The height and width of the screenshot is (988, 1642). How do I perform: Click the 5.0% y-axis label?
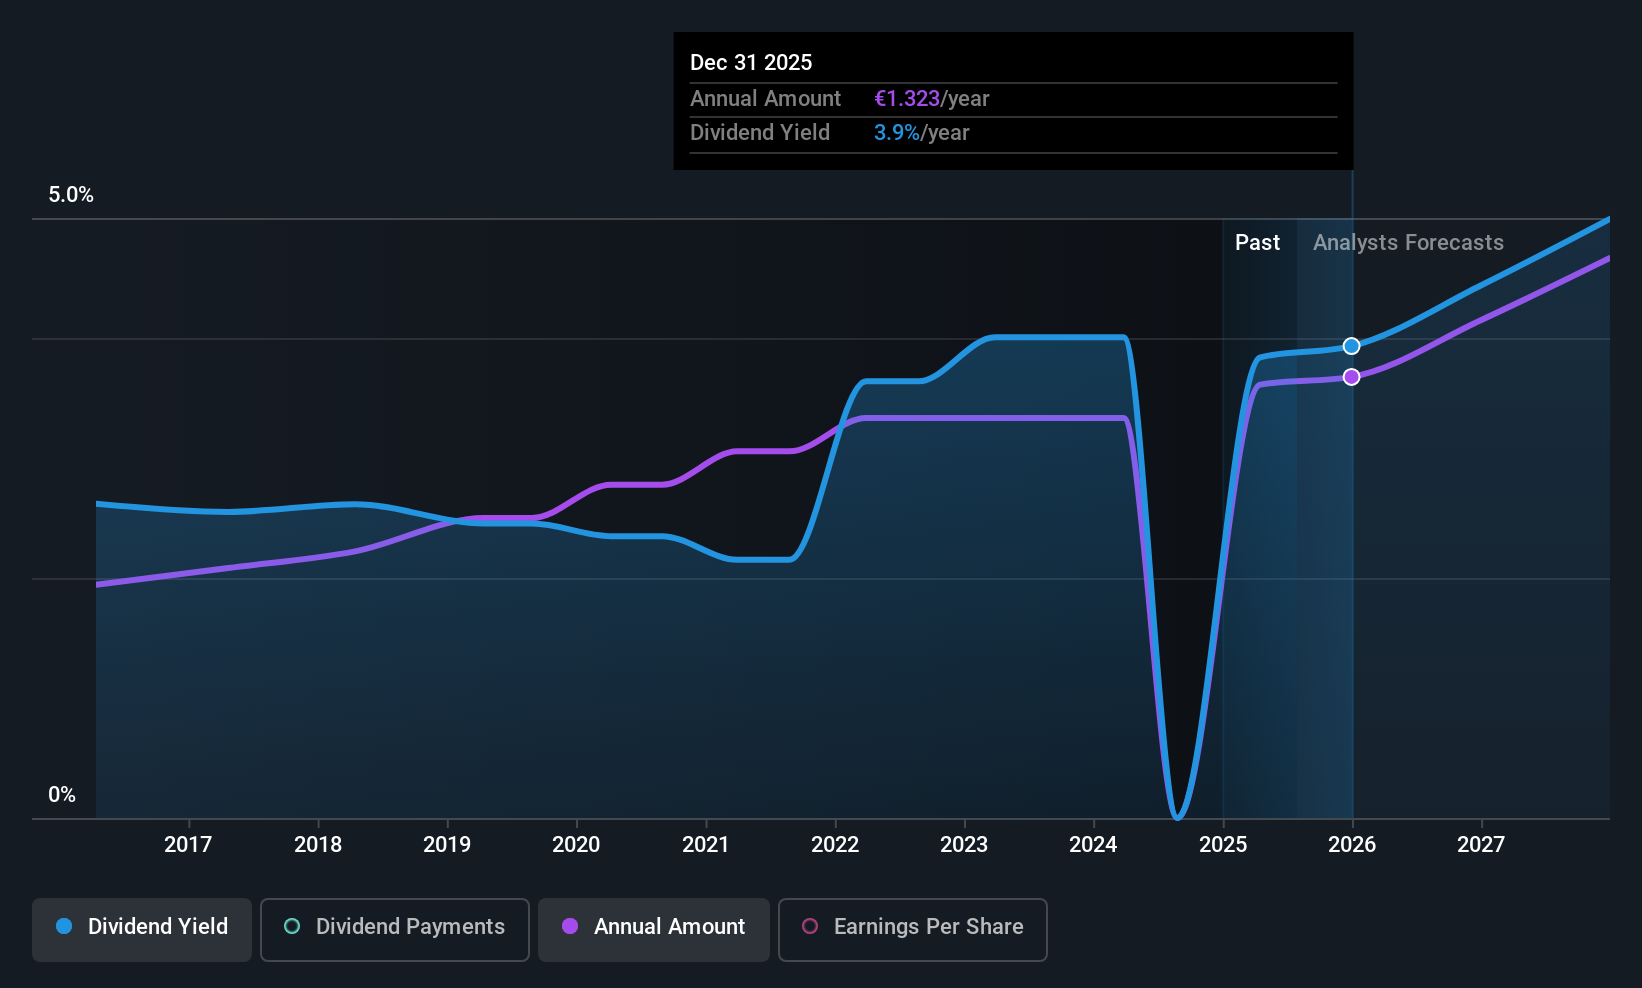tap(71, 195)
